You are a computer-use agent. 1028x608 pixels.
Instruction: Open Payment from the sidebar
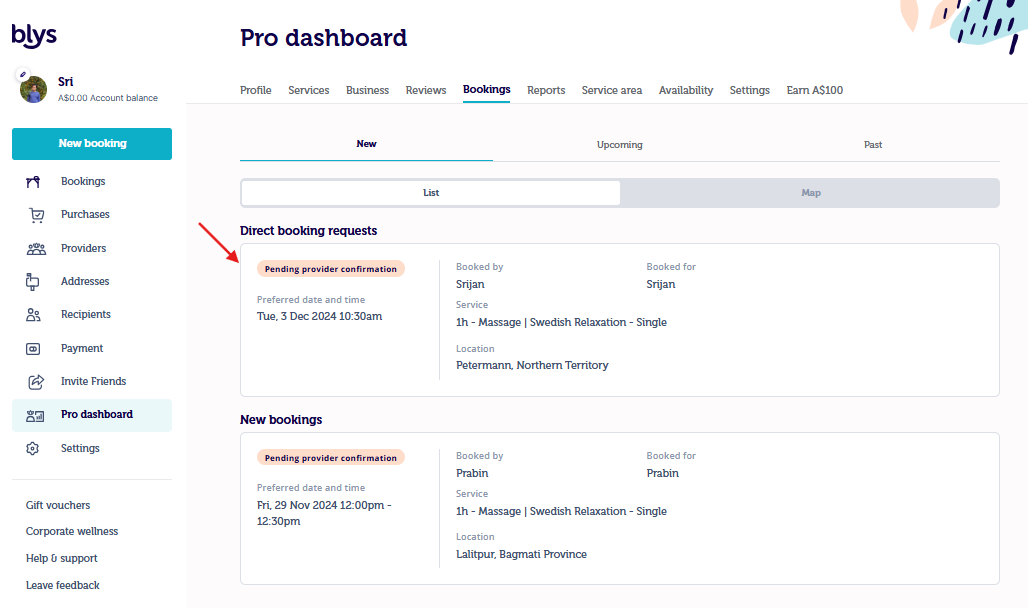(x=82, y=348)
